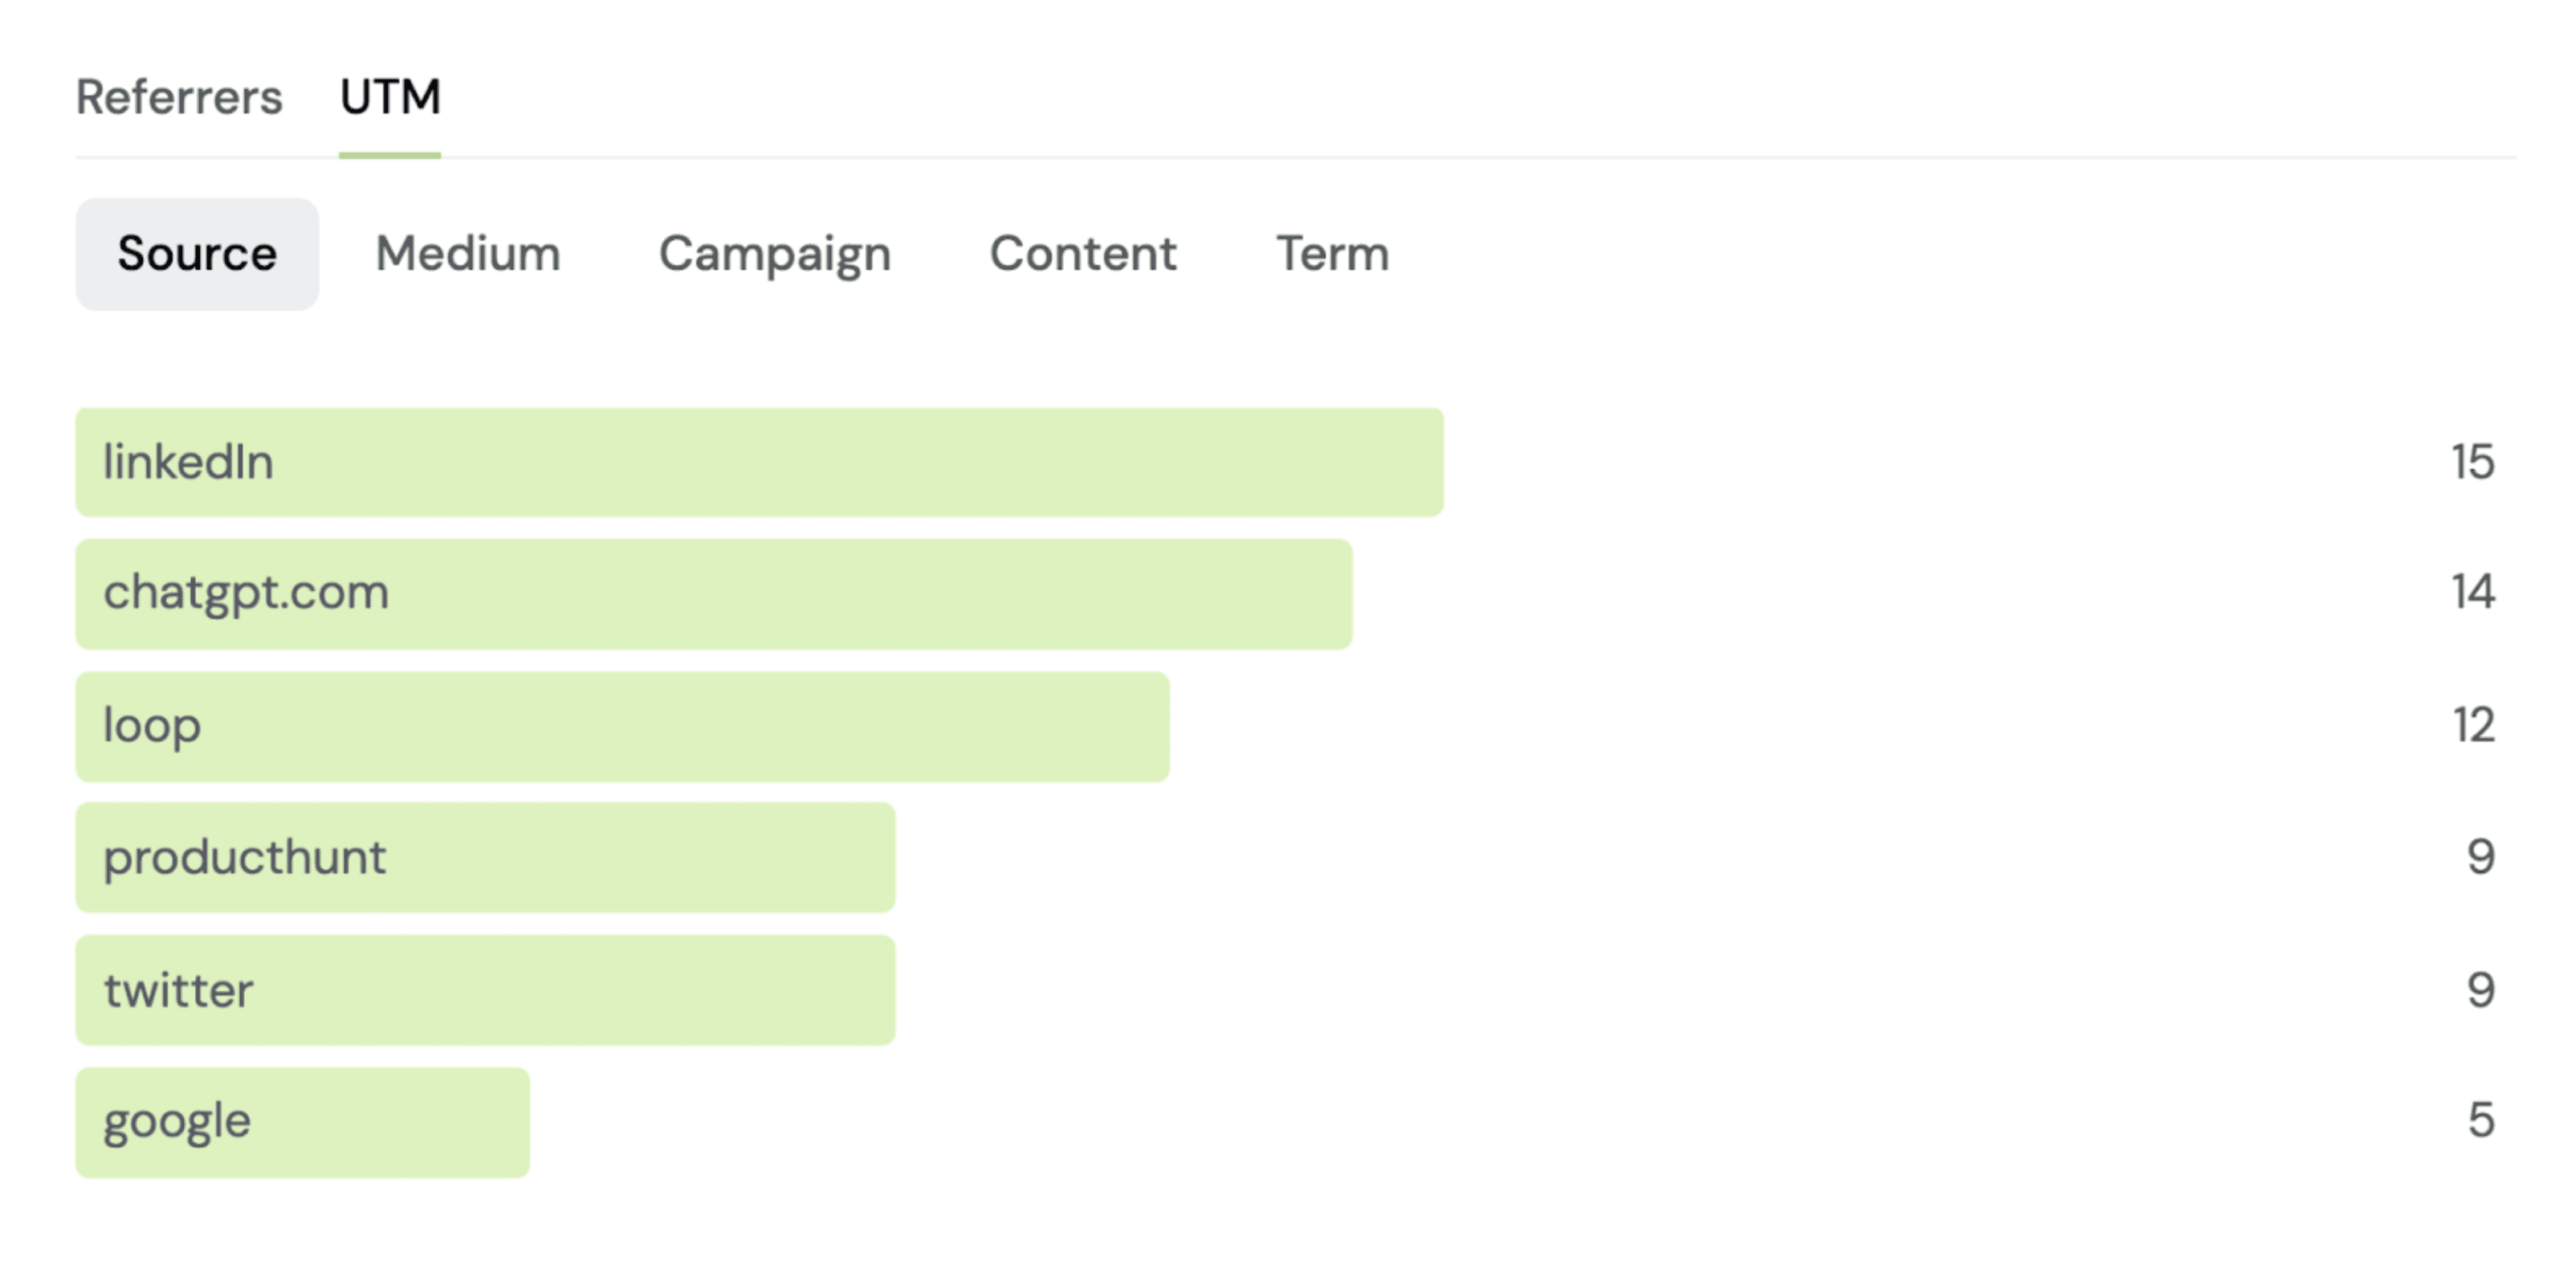The height and width of the screenshot is (1261, 2576).
Task: Click the google count of 5
Action: pos(2480,1120)
